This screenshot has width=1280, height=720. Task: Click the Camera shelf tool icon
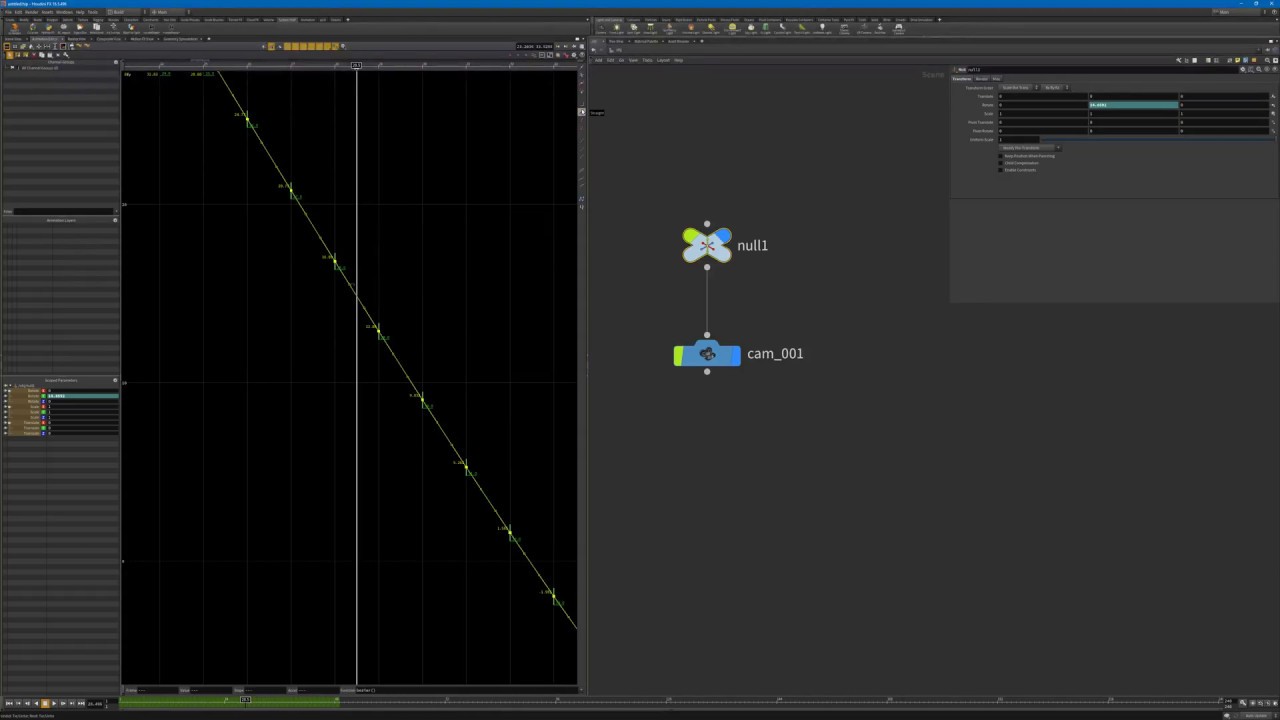[x=601, y=28]
